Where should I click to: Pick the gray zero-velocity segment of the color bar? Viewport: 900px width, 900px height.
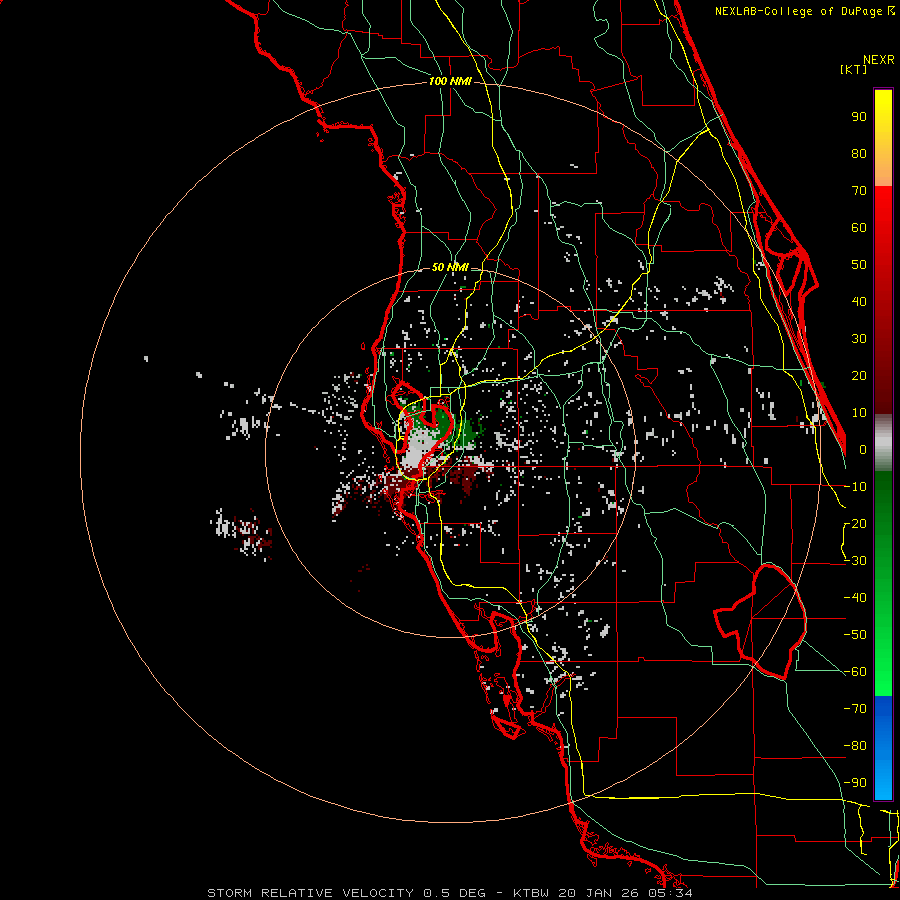pyautogui.click(x=883, y=443)
